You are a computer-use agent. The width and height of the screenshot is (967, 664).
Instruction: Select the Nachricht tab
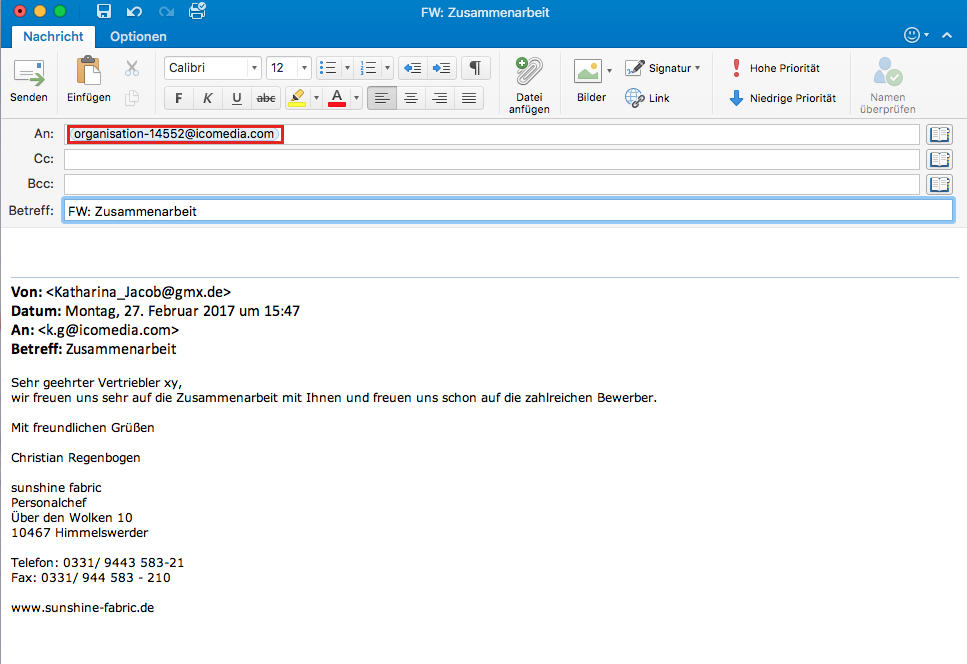click(55, 37)
